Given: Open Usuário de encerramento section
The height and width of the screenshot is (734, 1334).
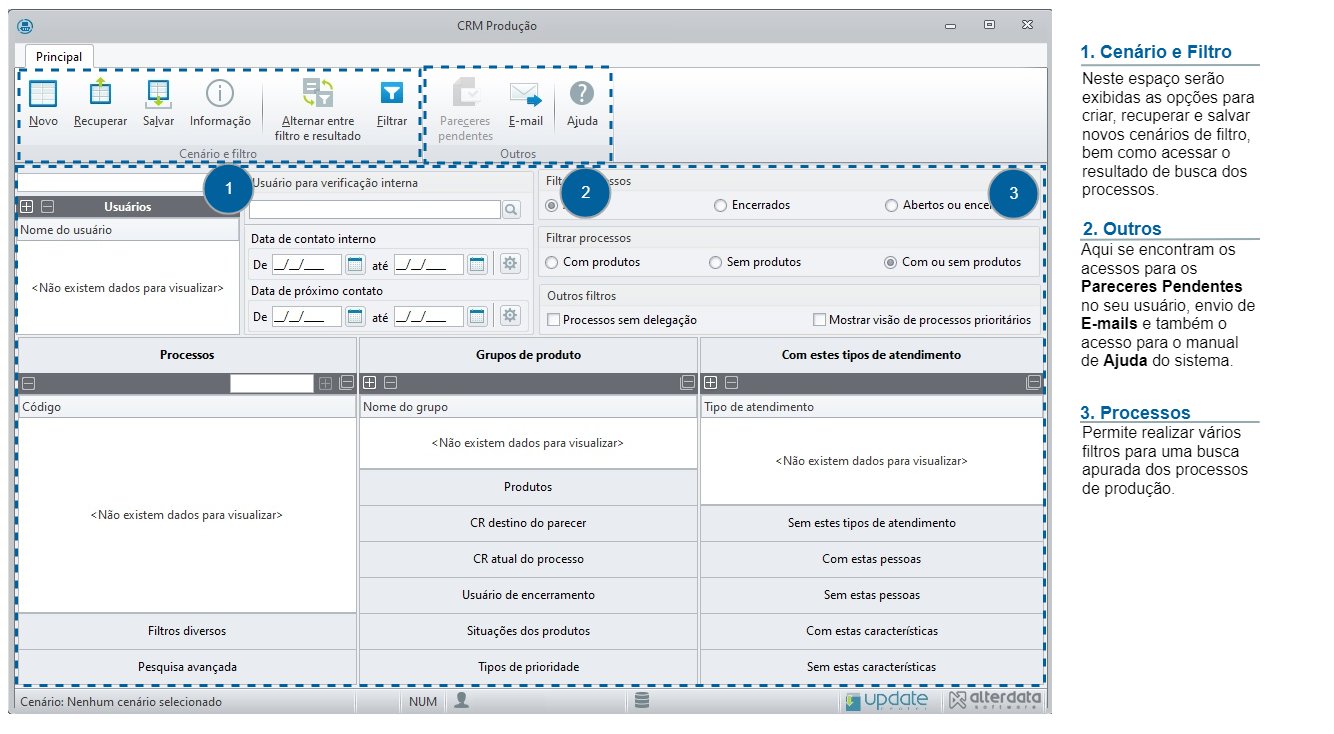Looking at the screenshot, I should click(x=528, y=595).
